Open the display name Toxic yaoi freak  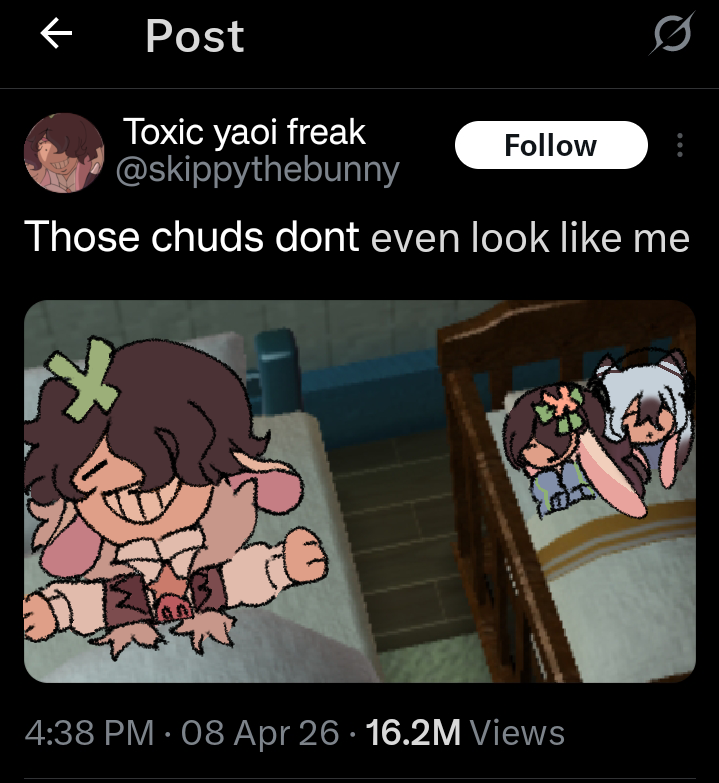244,131
